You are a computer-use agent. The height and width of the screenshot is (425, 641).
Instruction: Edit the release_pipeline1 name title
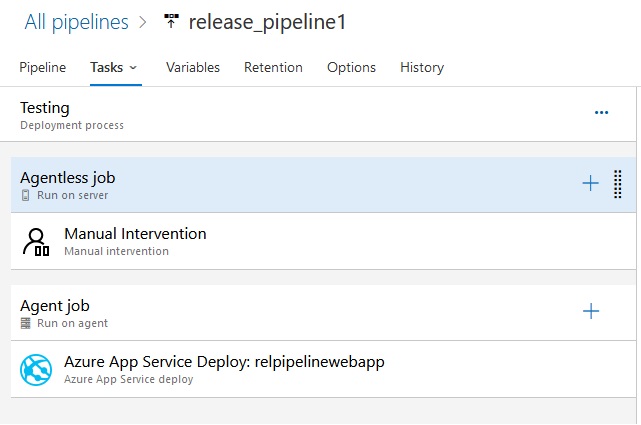[x=267, y=22]
